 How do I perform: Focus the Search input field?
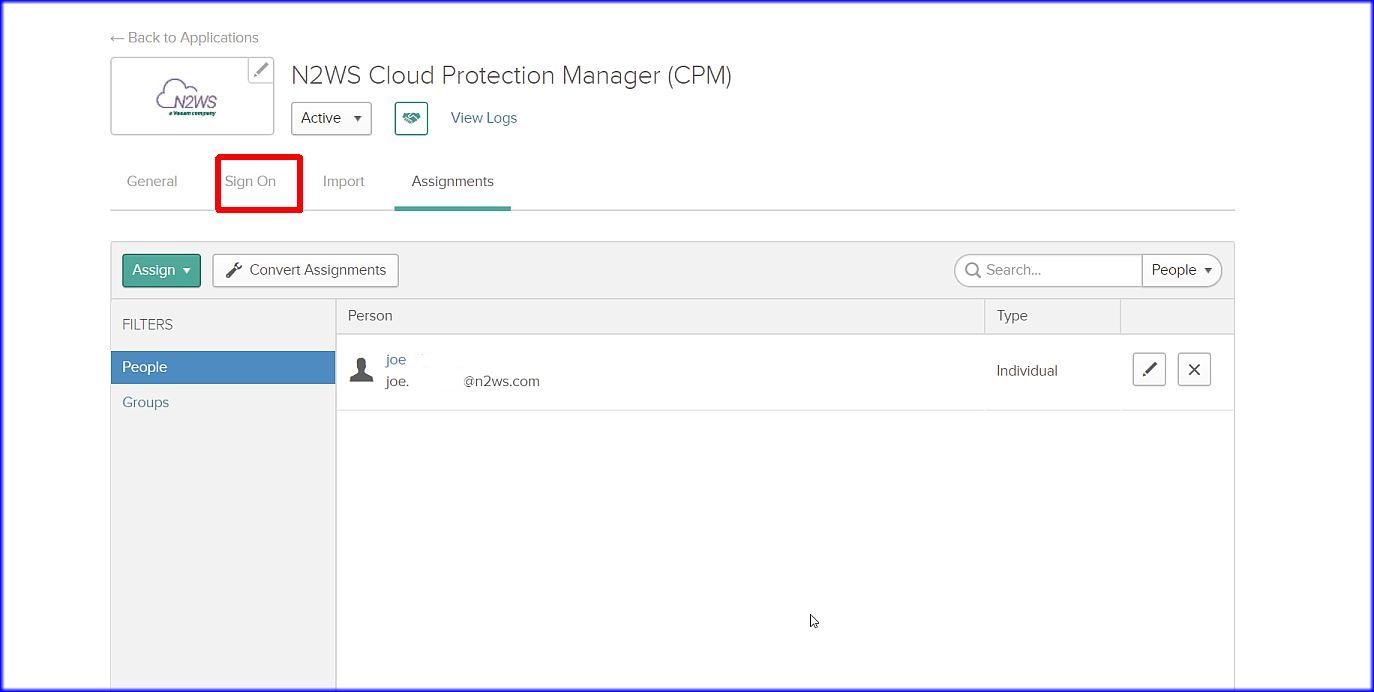point(1048,270)
